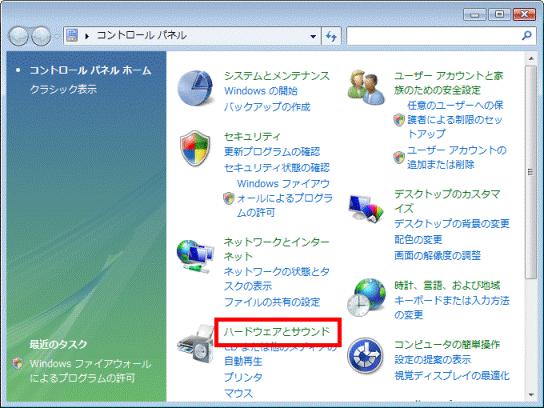Screen dimensions: 544x408
Task: Open the セキュリティ heading
Action: coord(252,137)
